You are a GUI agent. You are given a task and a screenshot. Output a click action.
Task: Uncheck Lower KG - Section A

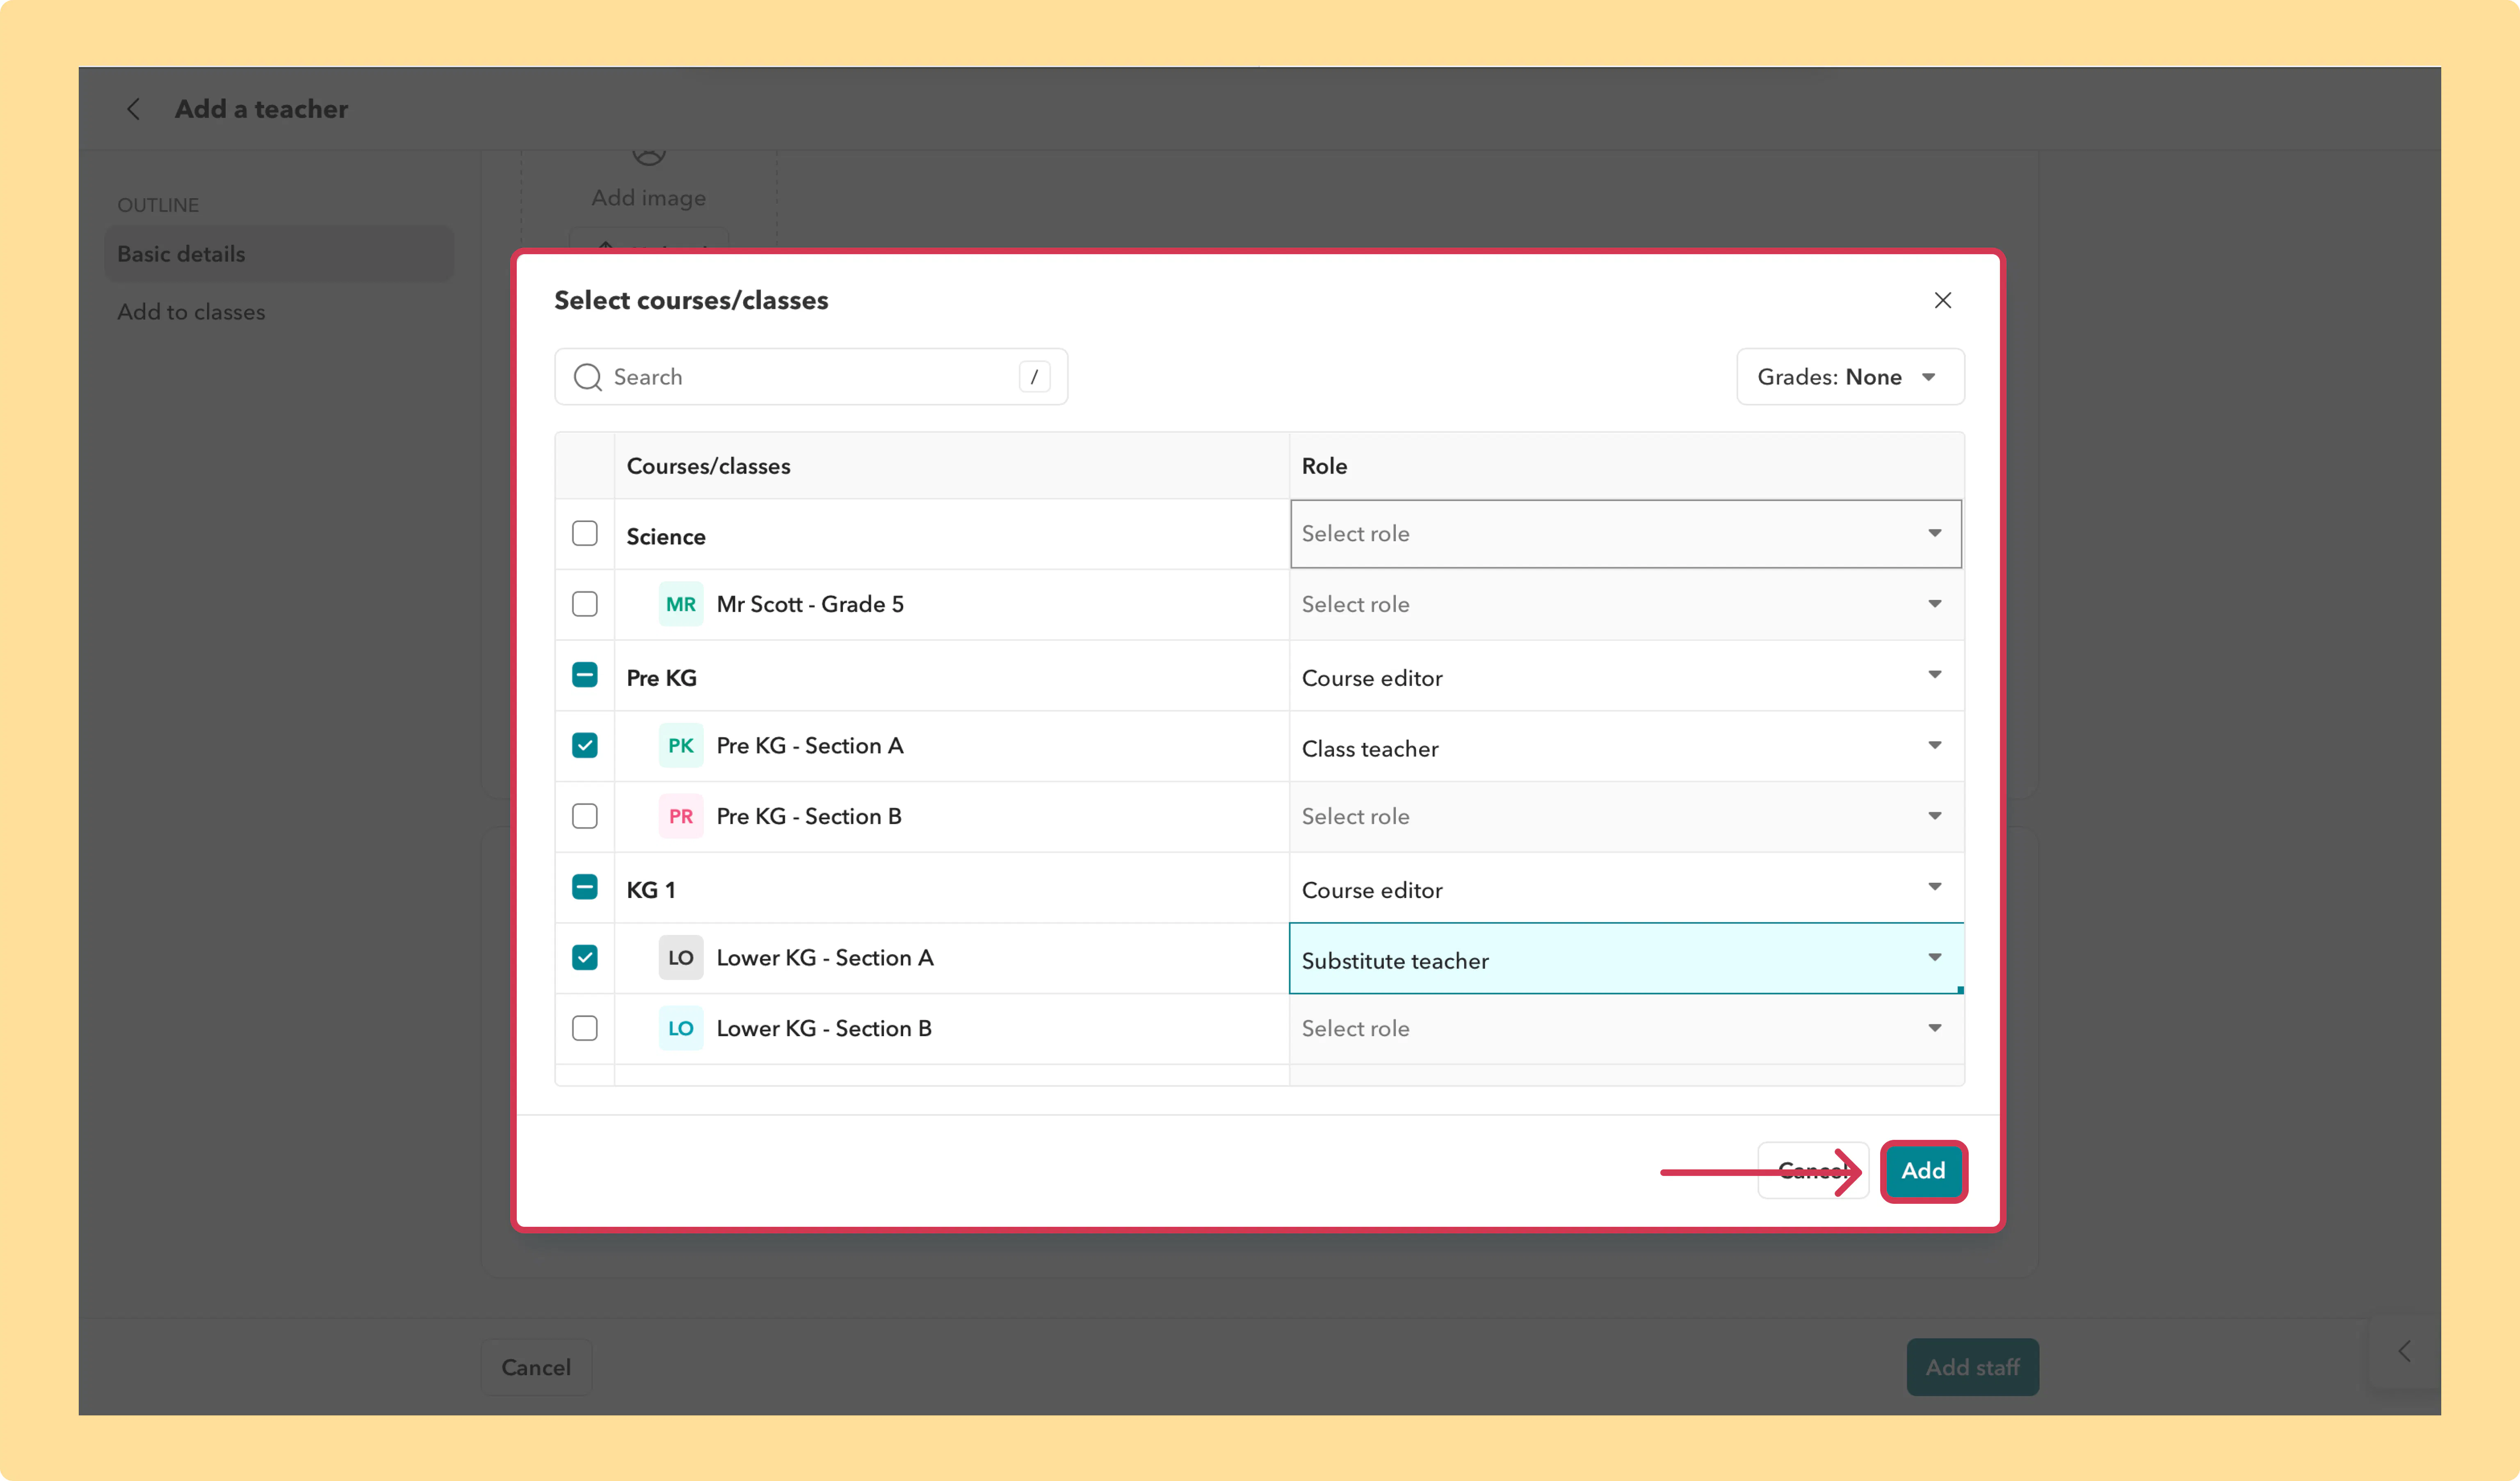tap(585, 957)
